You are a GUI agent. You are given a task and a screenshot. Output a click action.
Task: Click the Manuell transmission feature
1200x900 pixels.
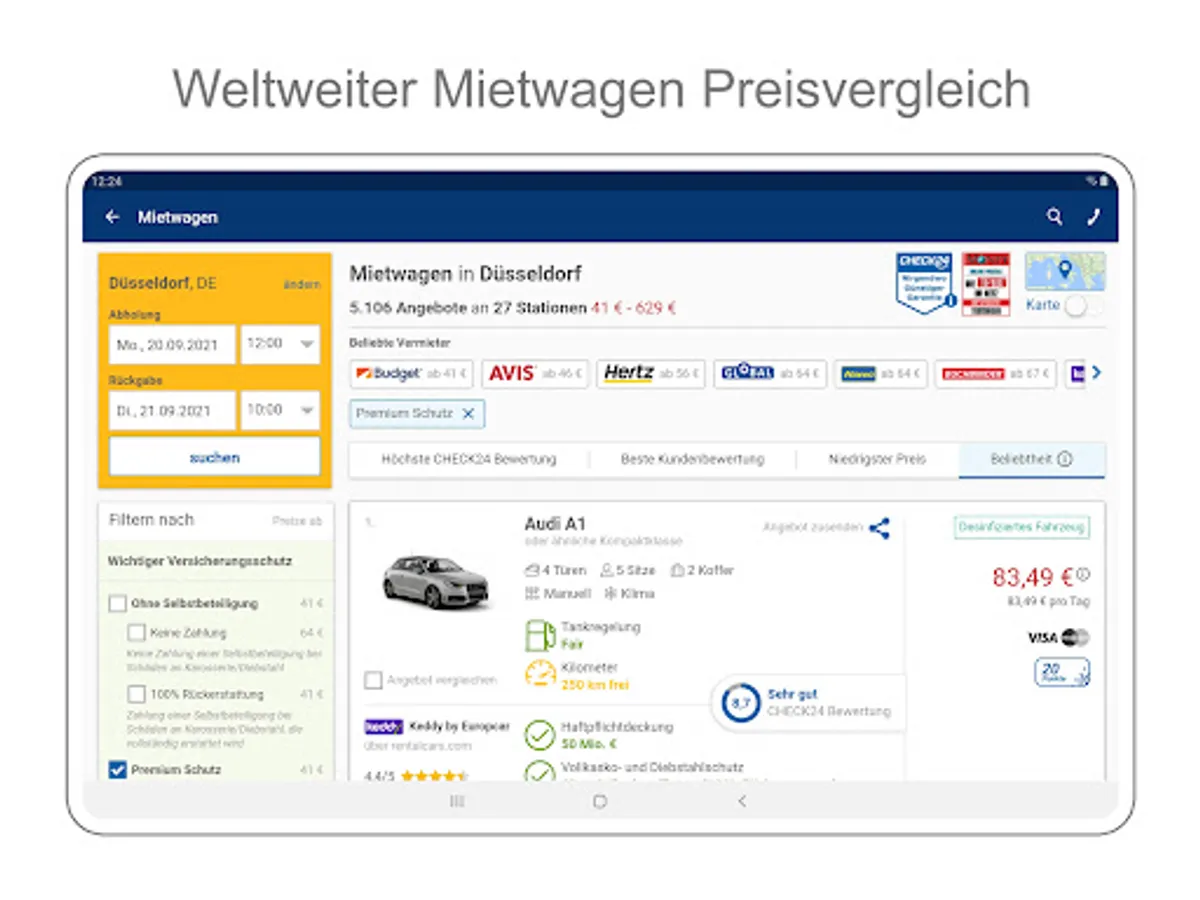(x=557, y=594)
